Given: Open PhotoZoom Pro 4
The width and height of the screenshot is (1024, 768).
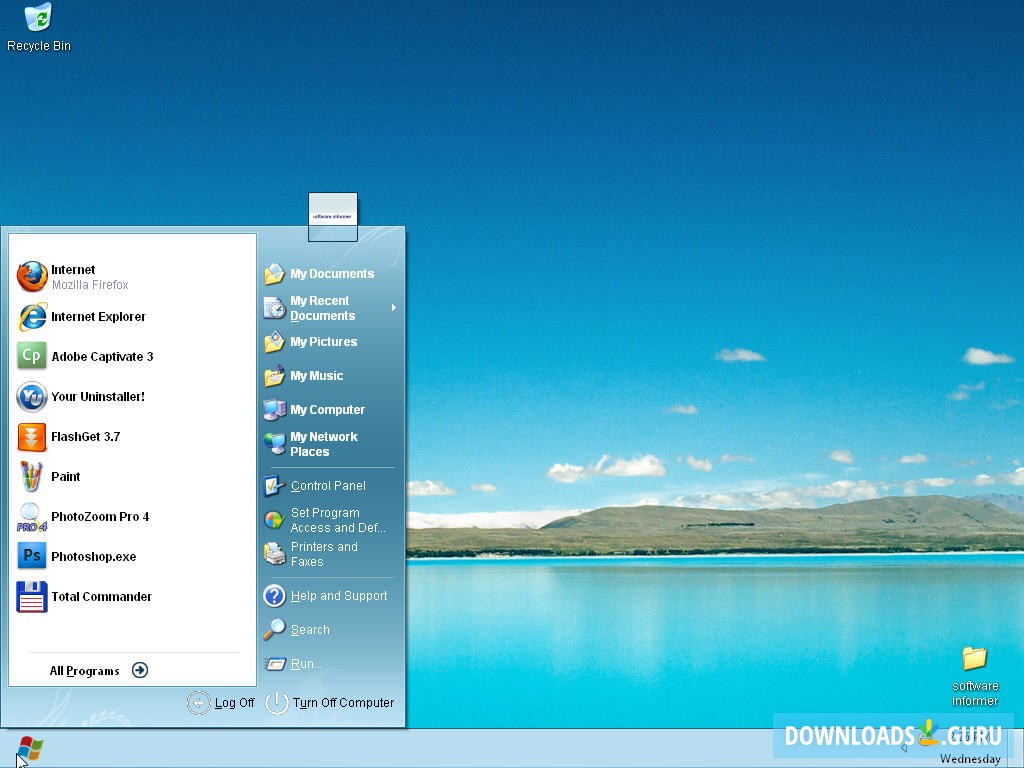Looking at the screenshot, I should 98,517.
